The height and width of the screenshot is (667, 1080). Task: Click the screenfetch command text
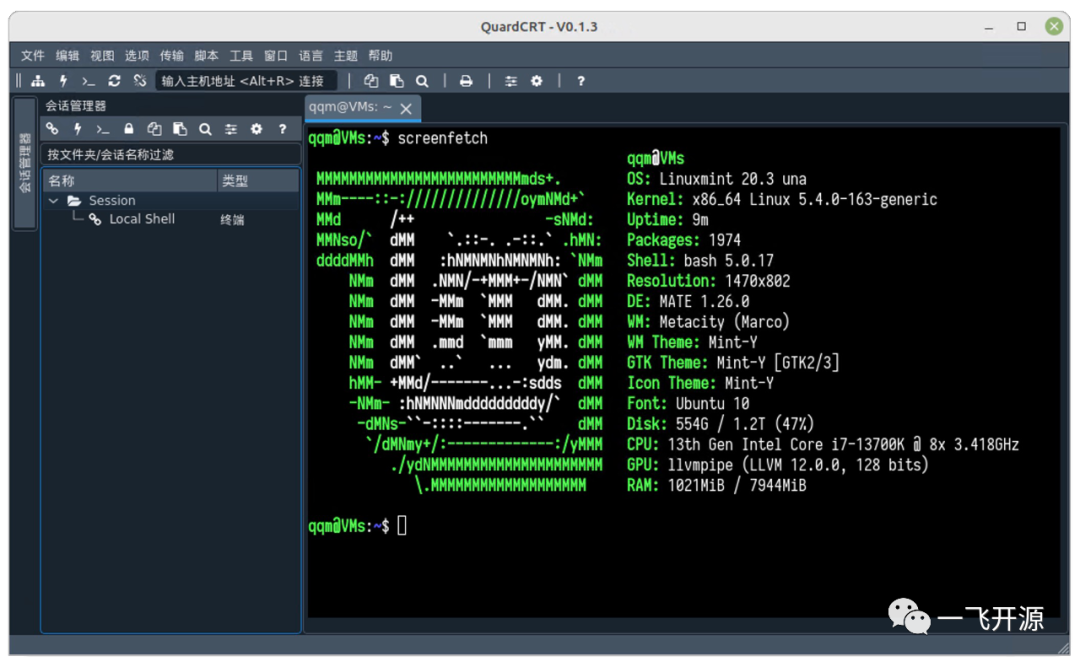pos(442,138)
